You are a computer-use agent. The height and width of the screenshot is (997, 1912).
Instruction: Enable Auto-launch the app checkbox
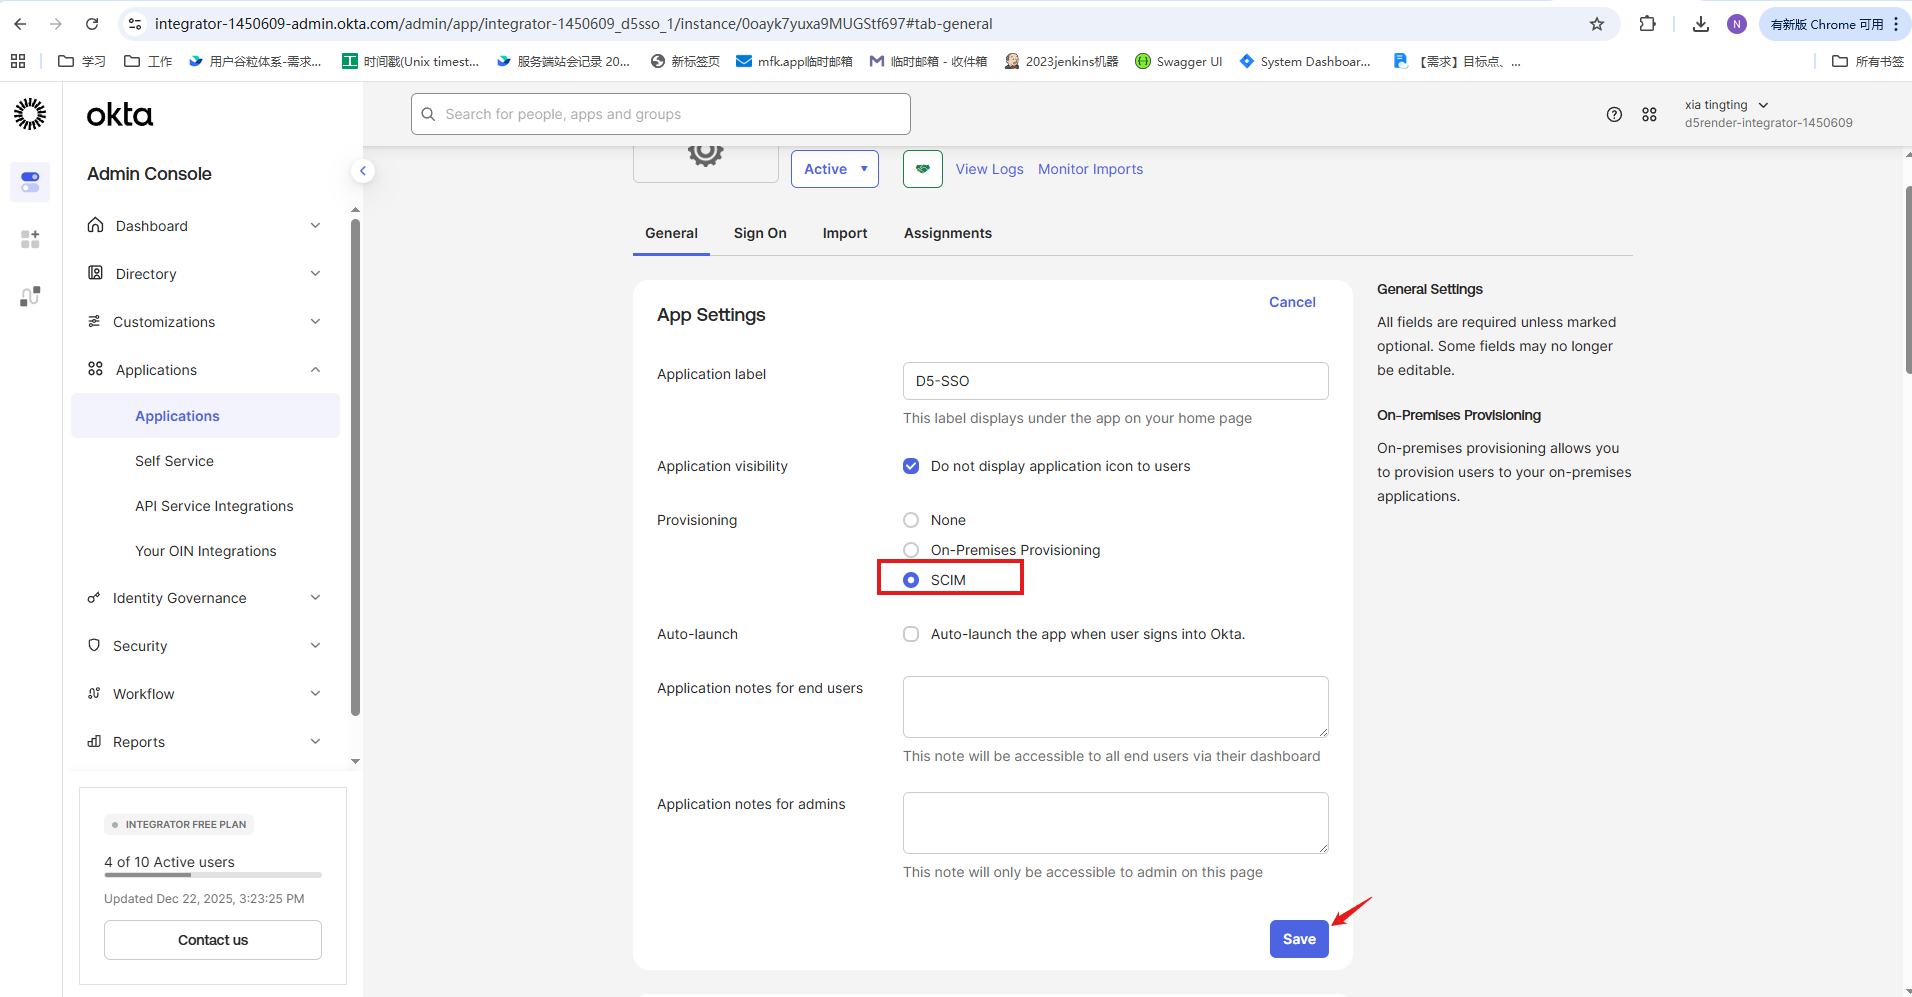coord(911,634)
